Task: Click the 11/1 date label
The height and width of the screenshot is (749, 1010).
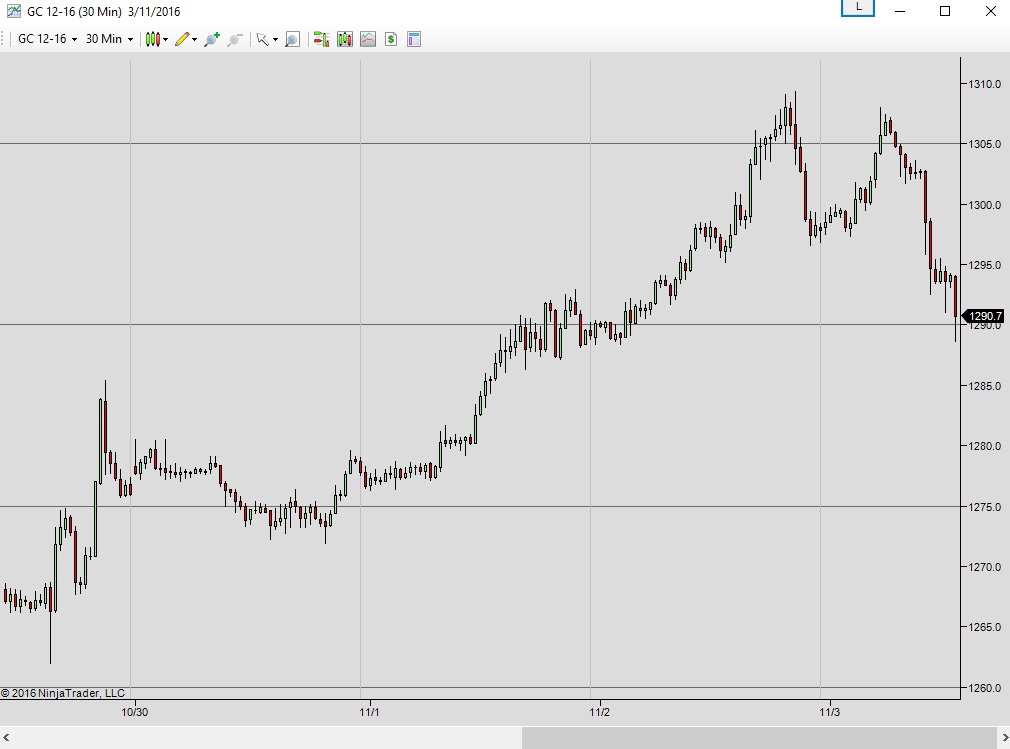Action: 370,712
